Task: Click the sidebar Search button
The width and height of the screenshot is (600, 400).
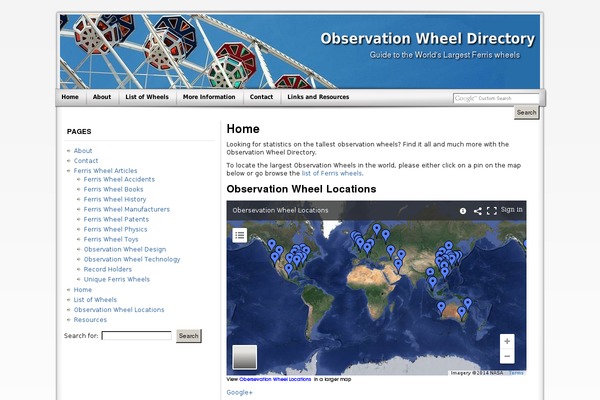Action: tap(189, 336)
